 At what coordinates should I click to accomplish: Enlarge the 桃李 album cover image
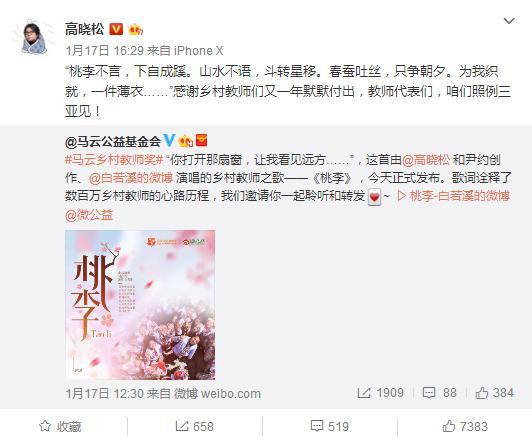point(140,305)
